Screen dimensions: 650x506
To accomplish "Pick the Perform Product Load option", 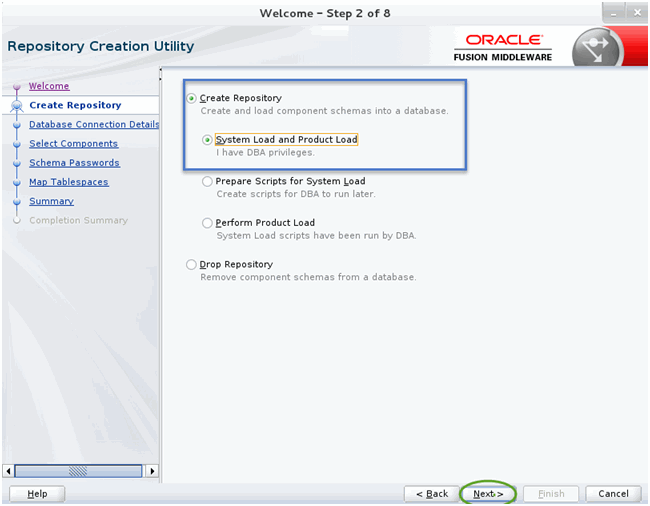I will pyautogui.click(x=207, y=223).
